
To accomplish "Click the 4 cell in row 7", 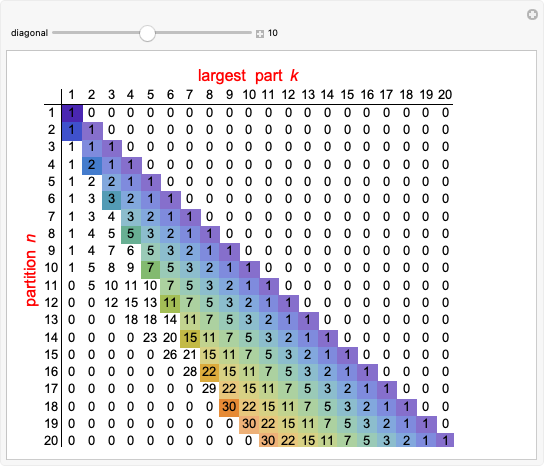I will pos(111,217).
